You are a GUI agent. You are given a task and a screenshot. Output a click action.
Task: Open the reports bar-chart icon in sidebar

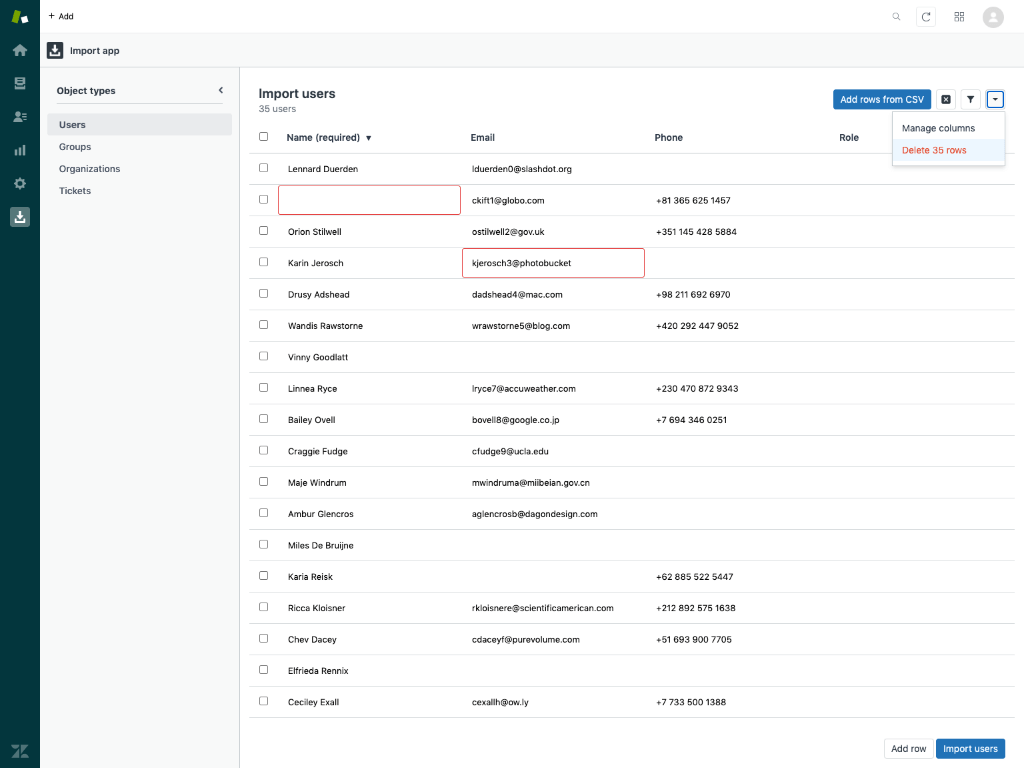(20, 150)
